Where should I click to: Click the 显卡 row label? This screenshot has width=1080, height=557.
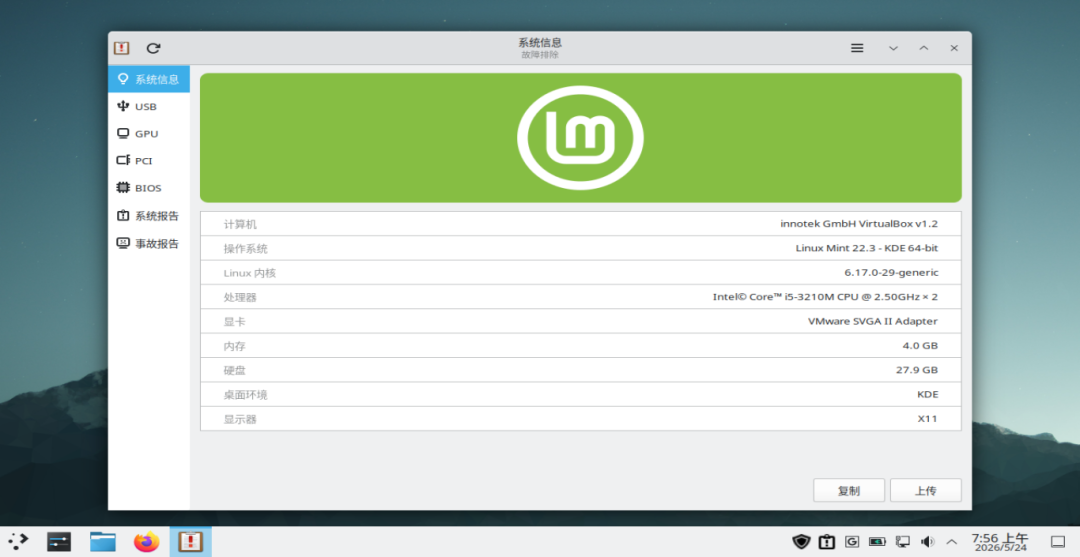tap(235, 322)
